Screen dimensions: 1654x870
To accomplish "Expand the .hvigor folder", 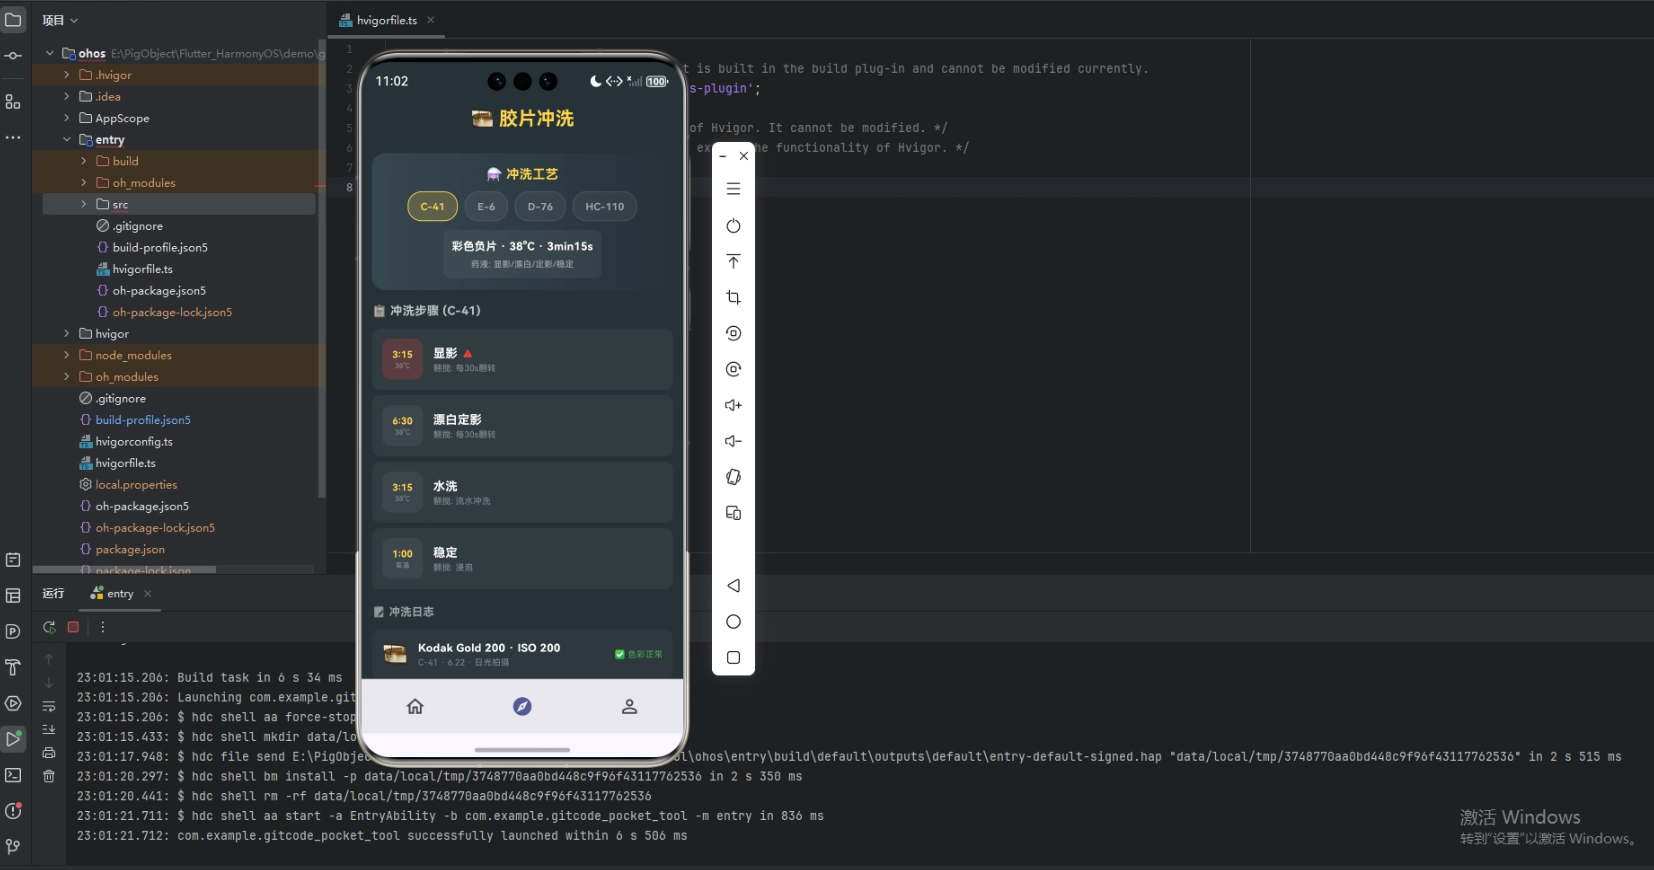I will coord(67,75).
